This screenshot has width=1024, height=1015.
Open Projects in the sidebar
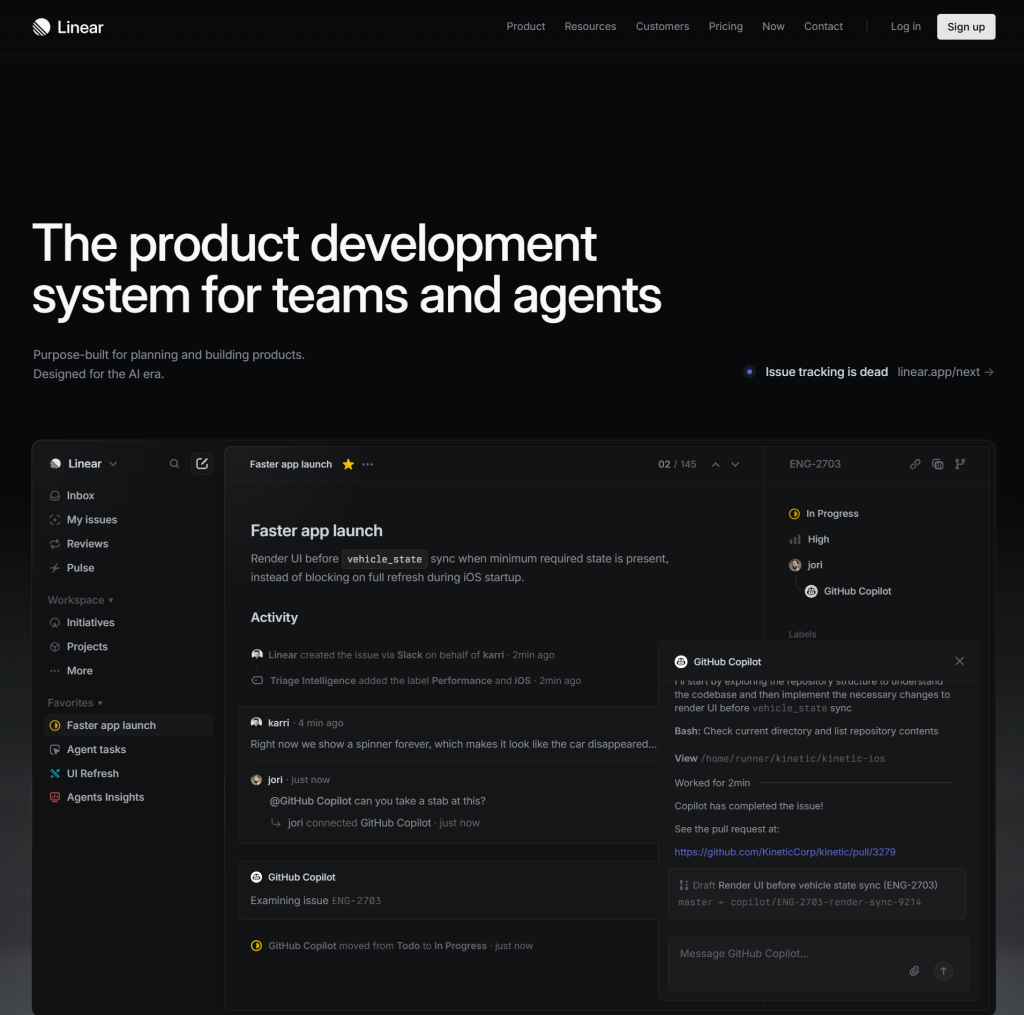[78, 647]
